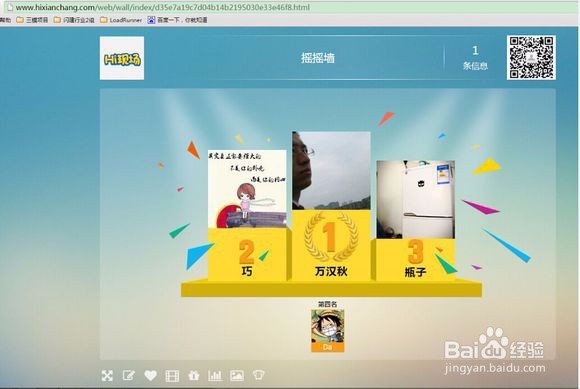Screen dimensions: 580x389
Task: Click the Hi现场 logo
Action: (x=122, y=58)
